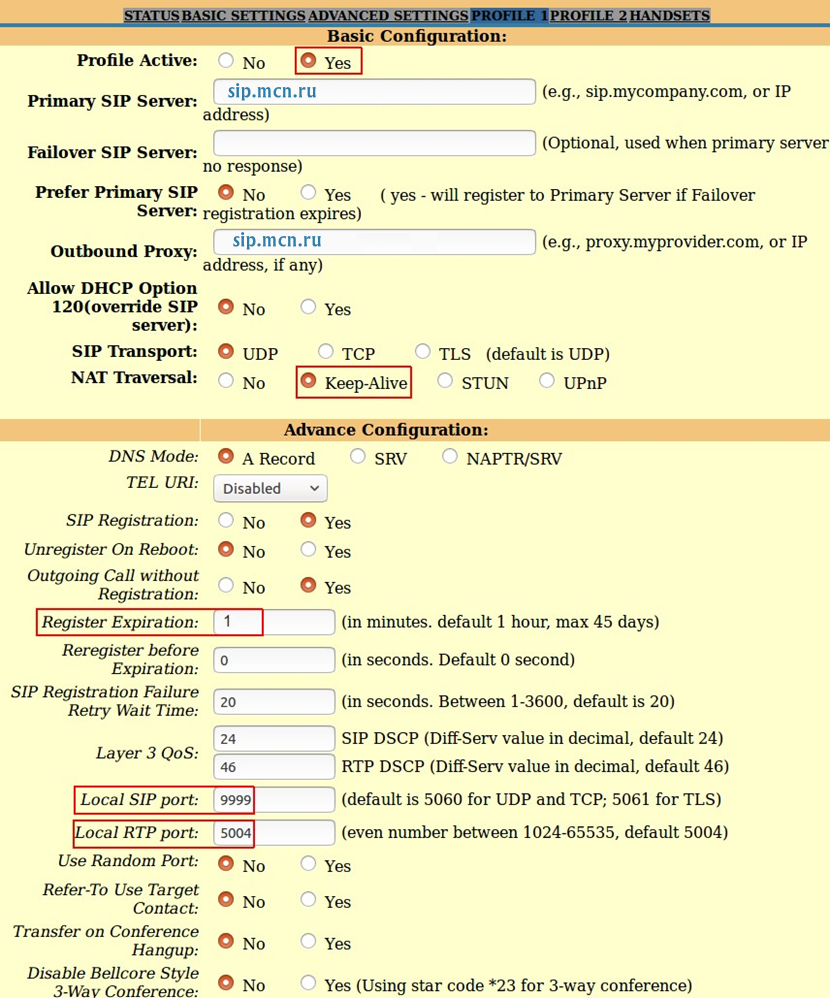
Task: Set Profile Active to No
Action: 226,60
